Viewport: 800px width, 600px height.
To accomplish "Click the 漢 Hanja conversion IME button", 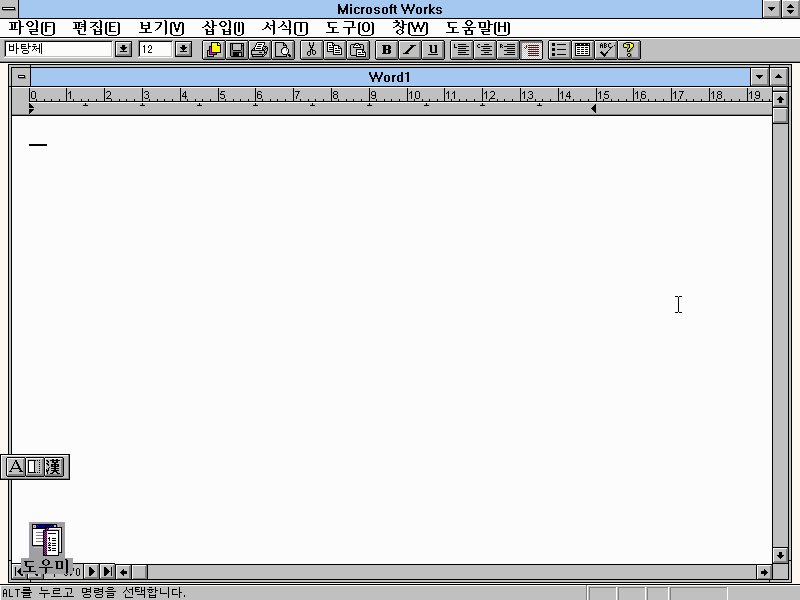I will point(54,466).
